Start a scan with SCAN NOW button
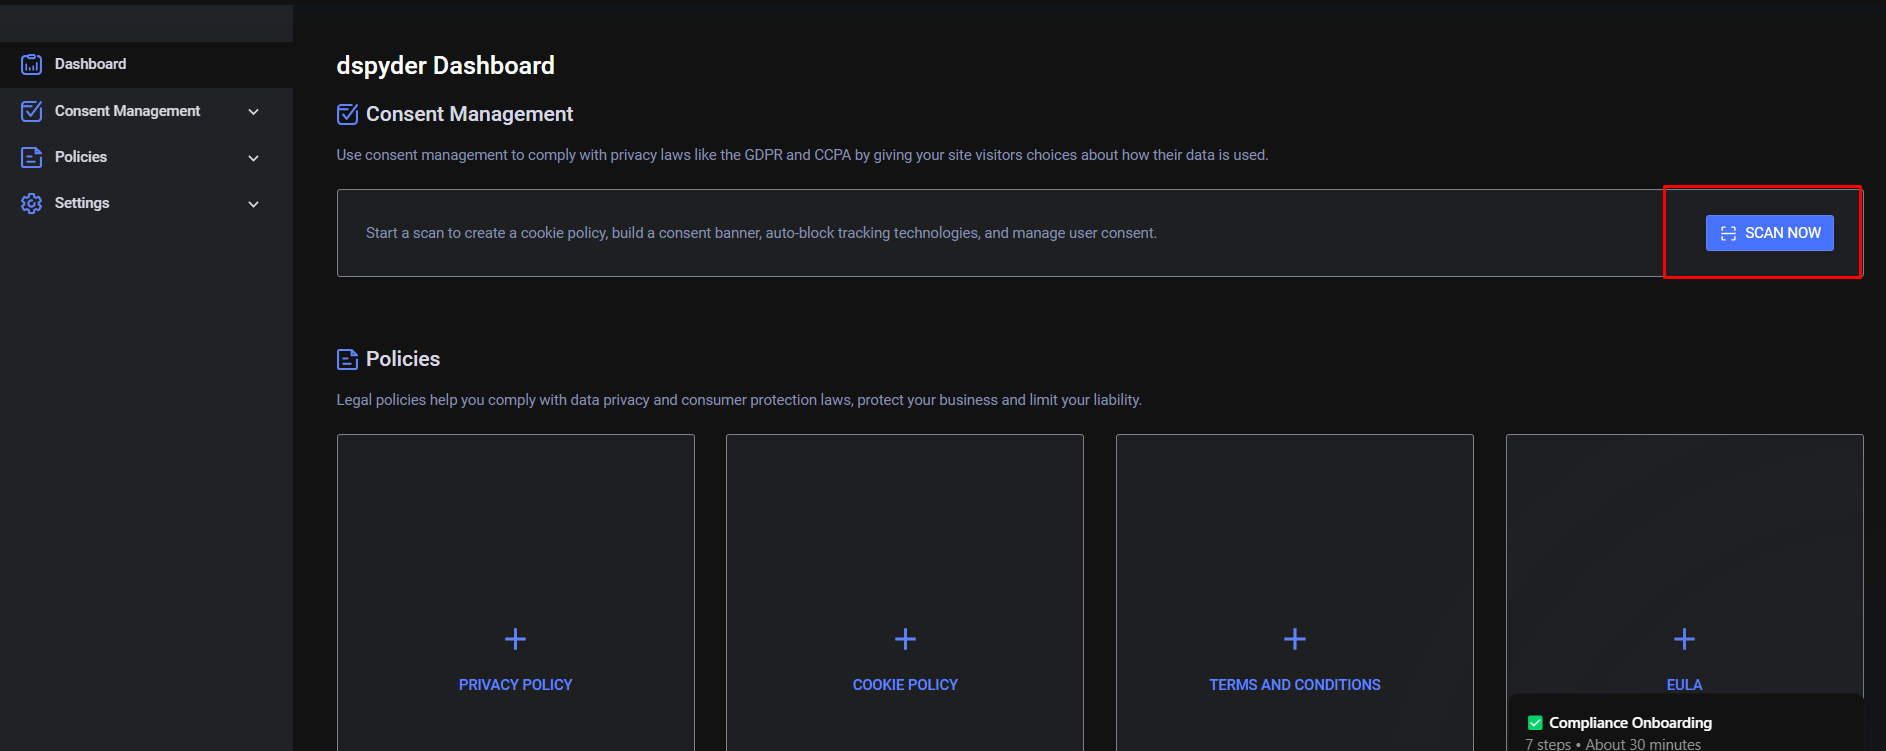 click(x=1769, y=233)
